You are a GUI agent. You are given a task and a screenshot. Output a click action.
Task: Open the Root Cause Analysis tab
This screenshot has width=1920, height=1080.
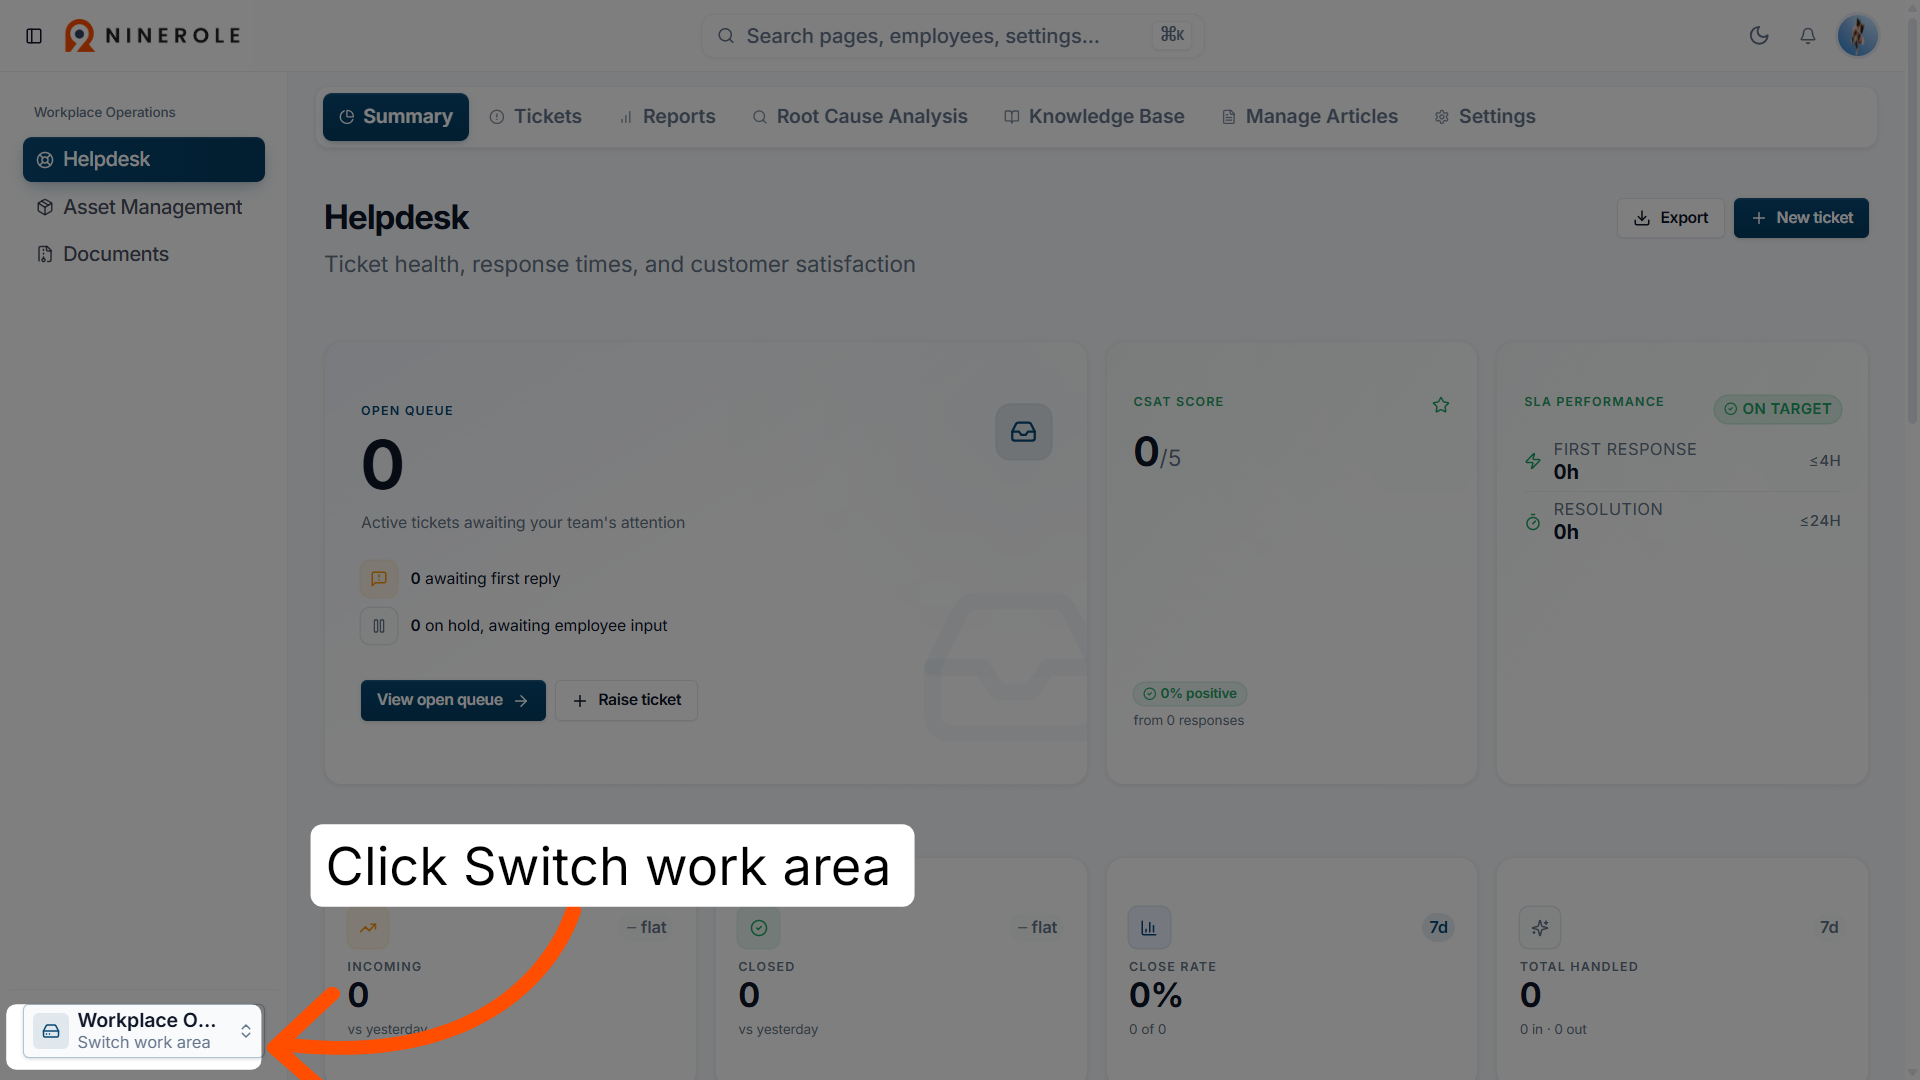pyautogui.click(x=860, y=117)
